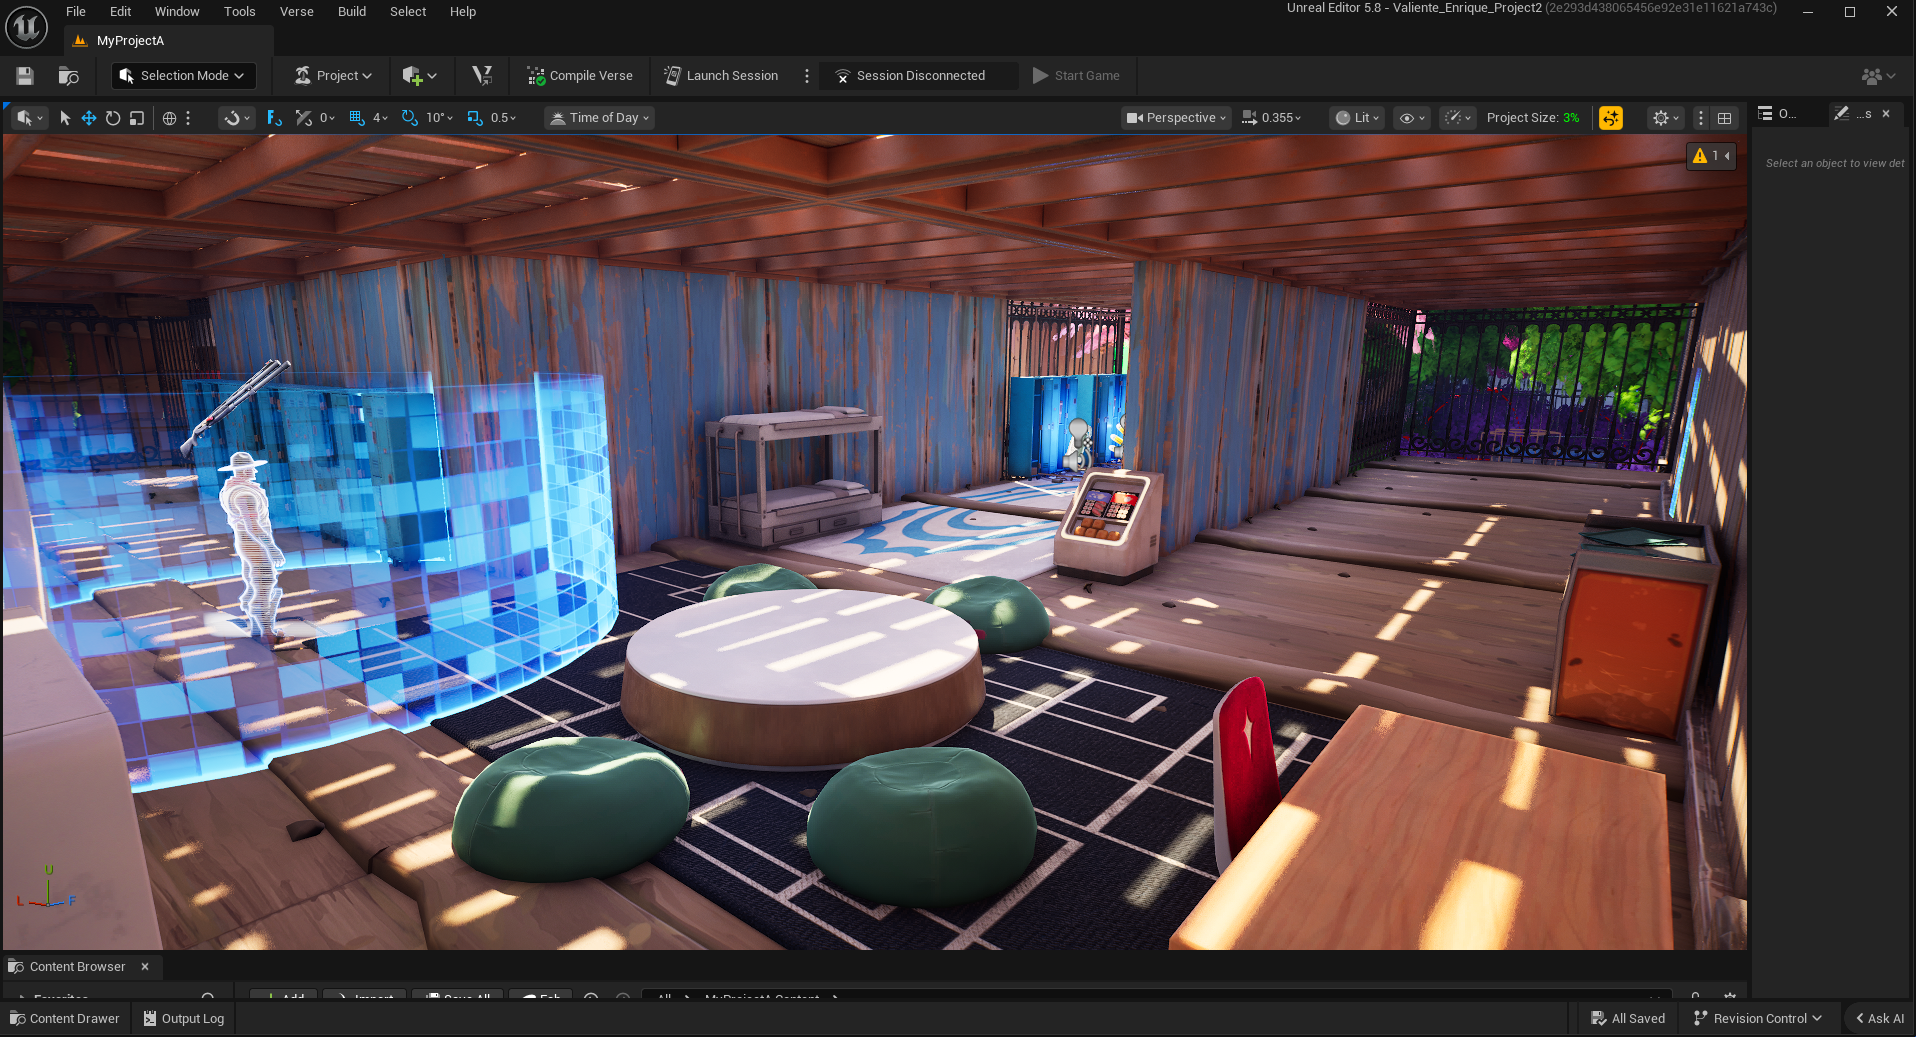This screenshot has height=1037, width=1916.
Task: Save the current level with the disk icon
Action: tap(25, 76)
